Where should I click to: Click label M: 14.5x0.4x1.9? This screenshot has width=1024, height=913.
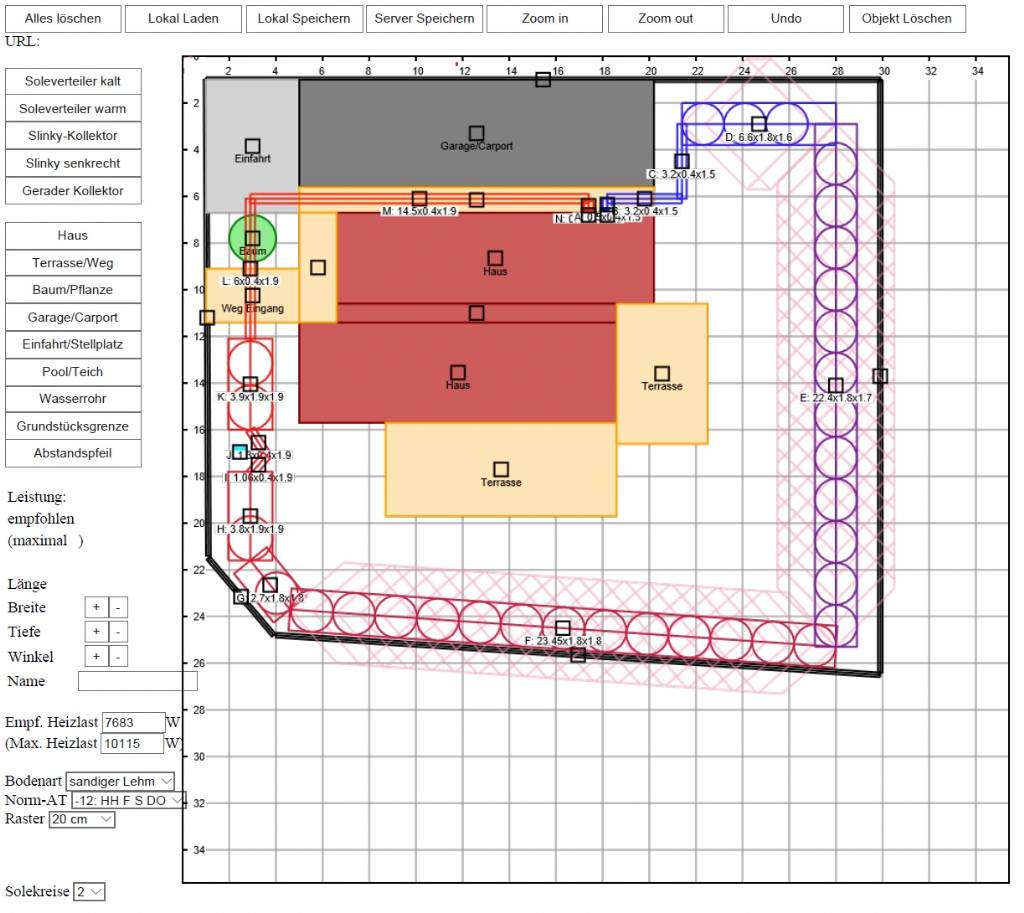419,212
